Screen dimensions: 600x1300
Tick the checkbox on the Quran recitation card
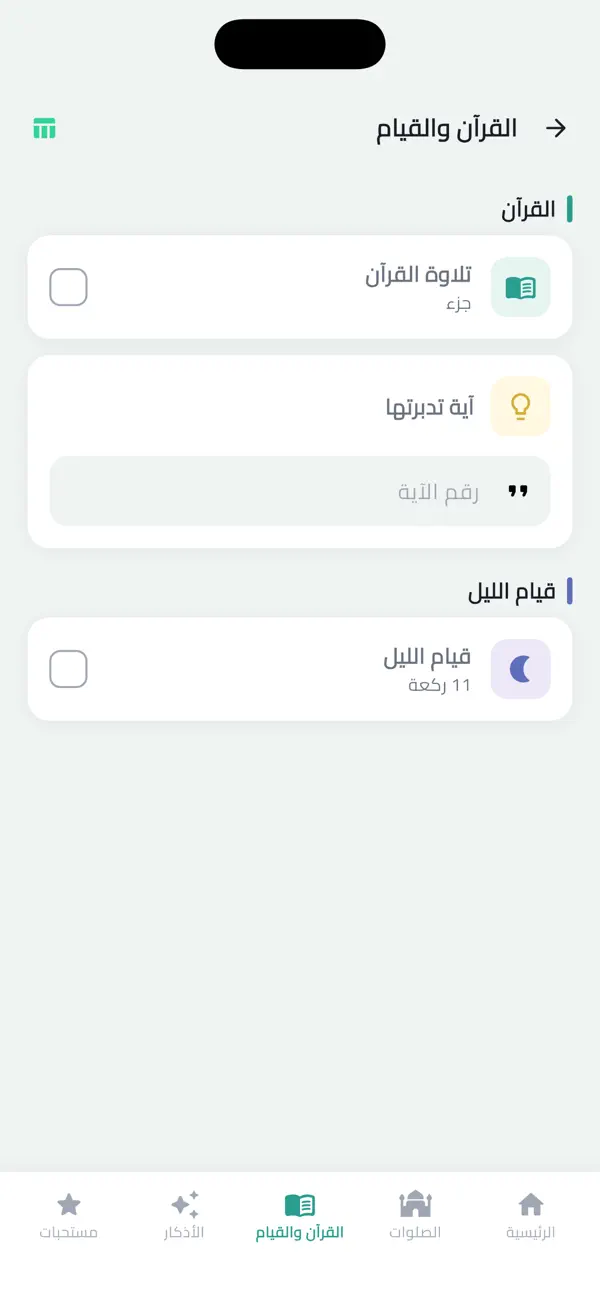tap(68, 287)
